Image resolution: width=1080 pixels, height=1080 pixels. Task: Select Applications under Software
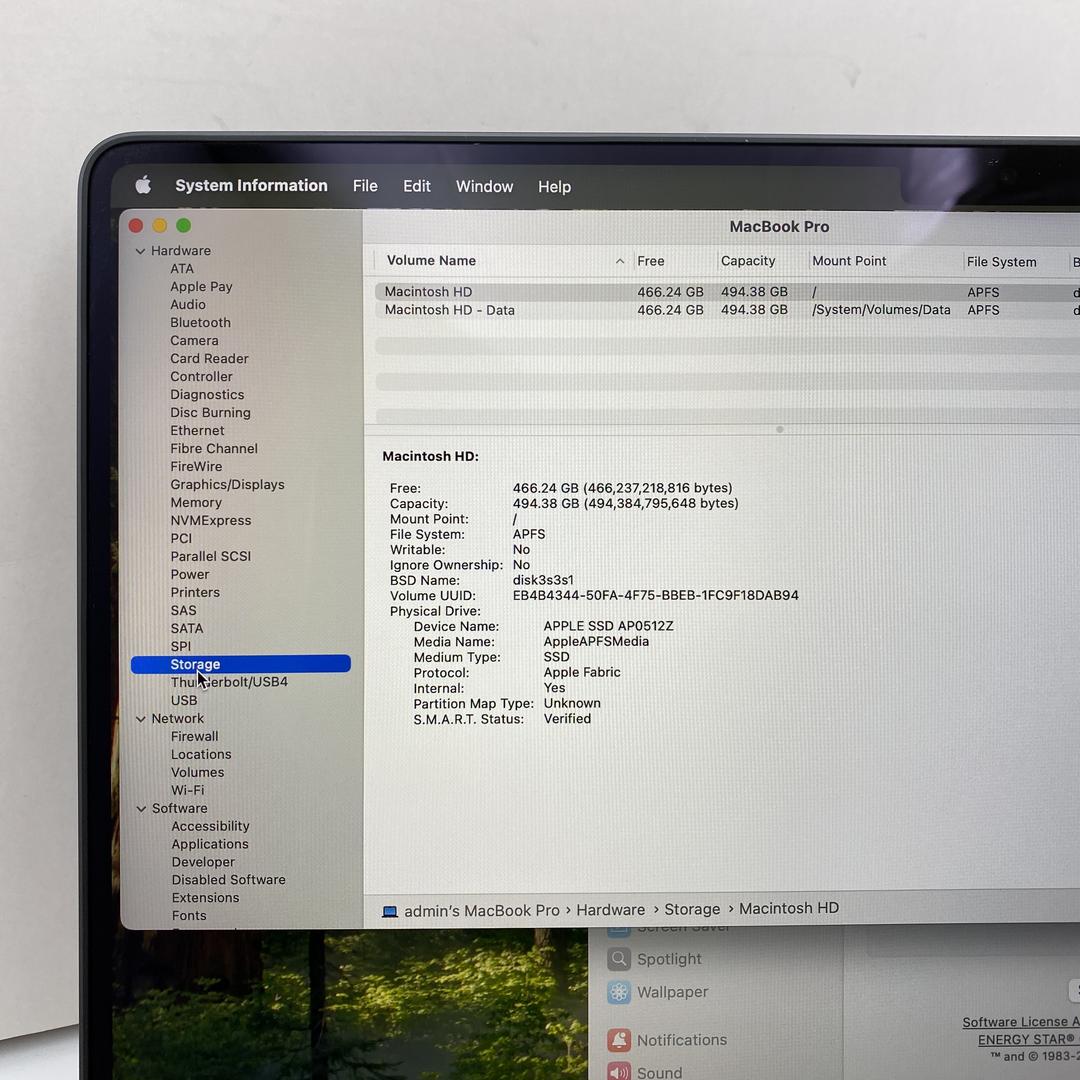210,844
